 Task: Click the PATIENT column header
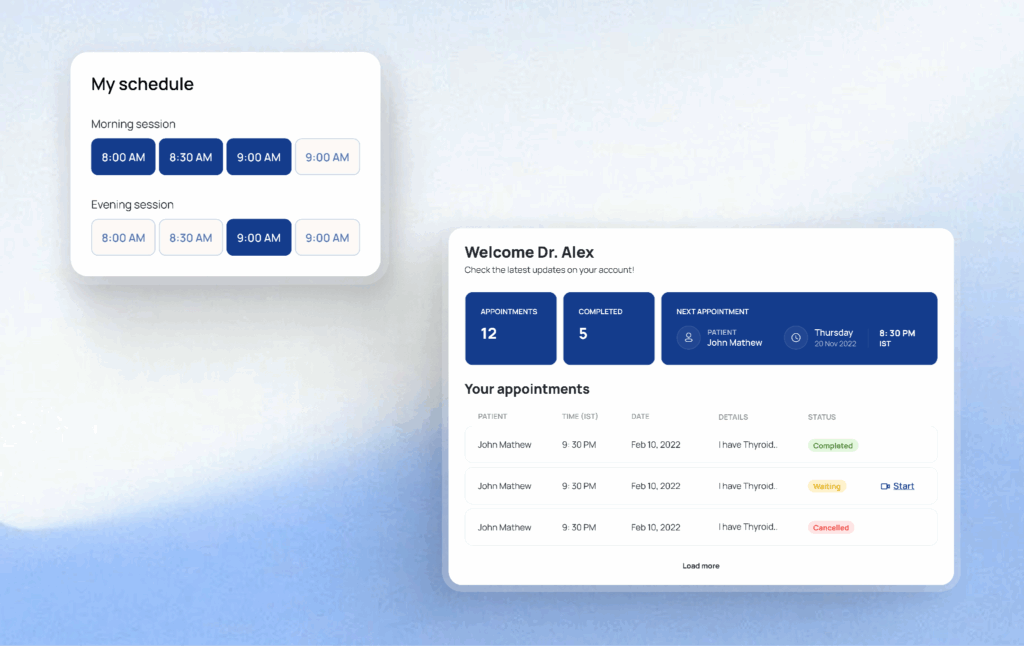(492, 416)
